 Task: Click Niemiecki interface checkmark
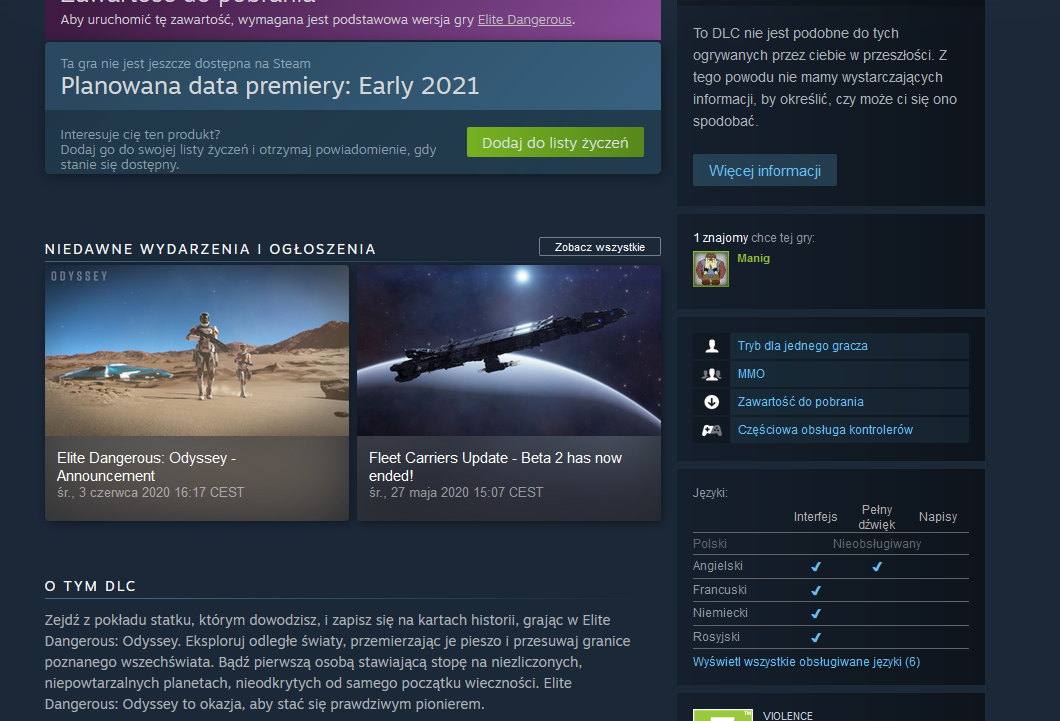coord(816,614)
